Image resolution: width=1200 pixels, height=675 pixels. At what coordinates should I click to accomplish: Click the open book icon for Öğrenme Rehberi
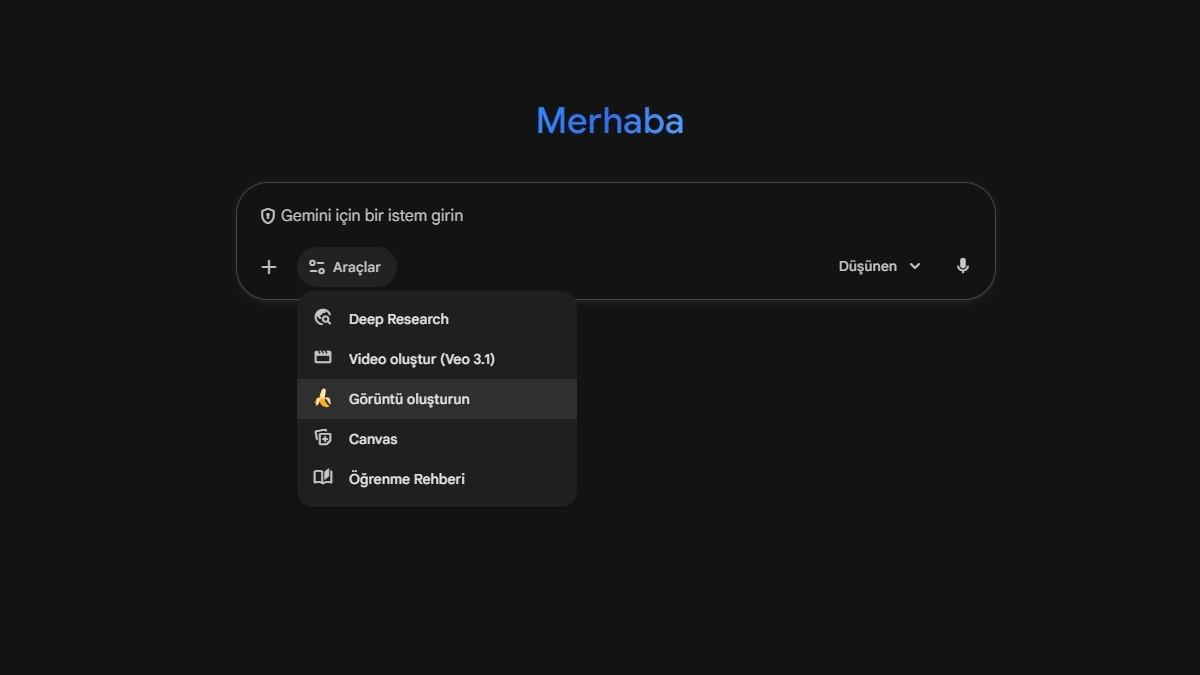click(323, 478)
